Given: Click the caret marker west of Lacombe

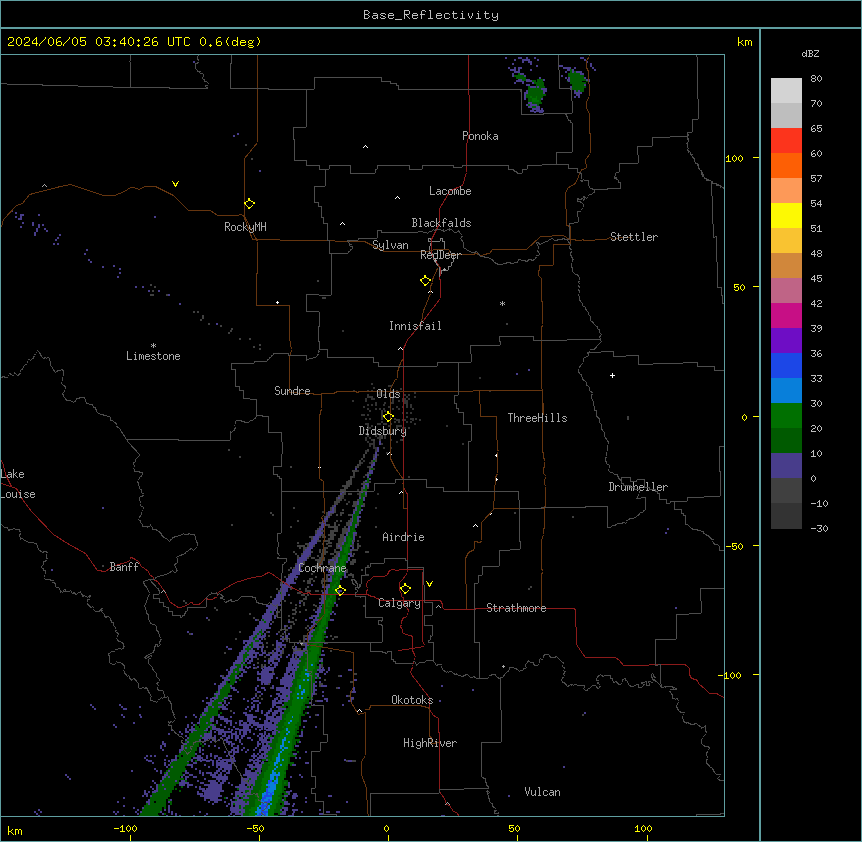Looking at the screenshot, I should 397,198.
